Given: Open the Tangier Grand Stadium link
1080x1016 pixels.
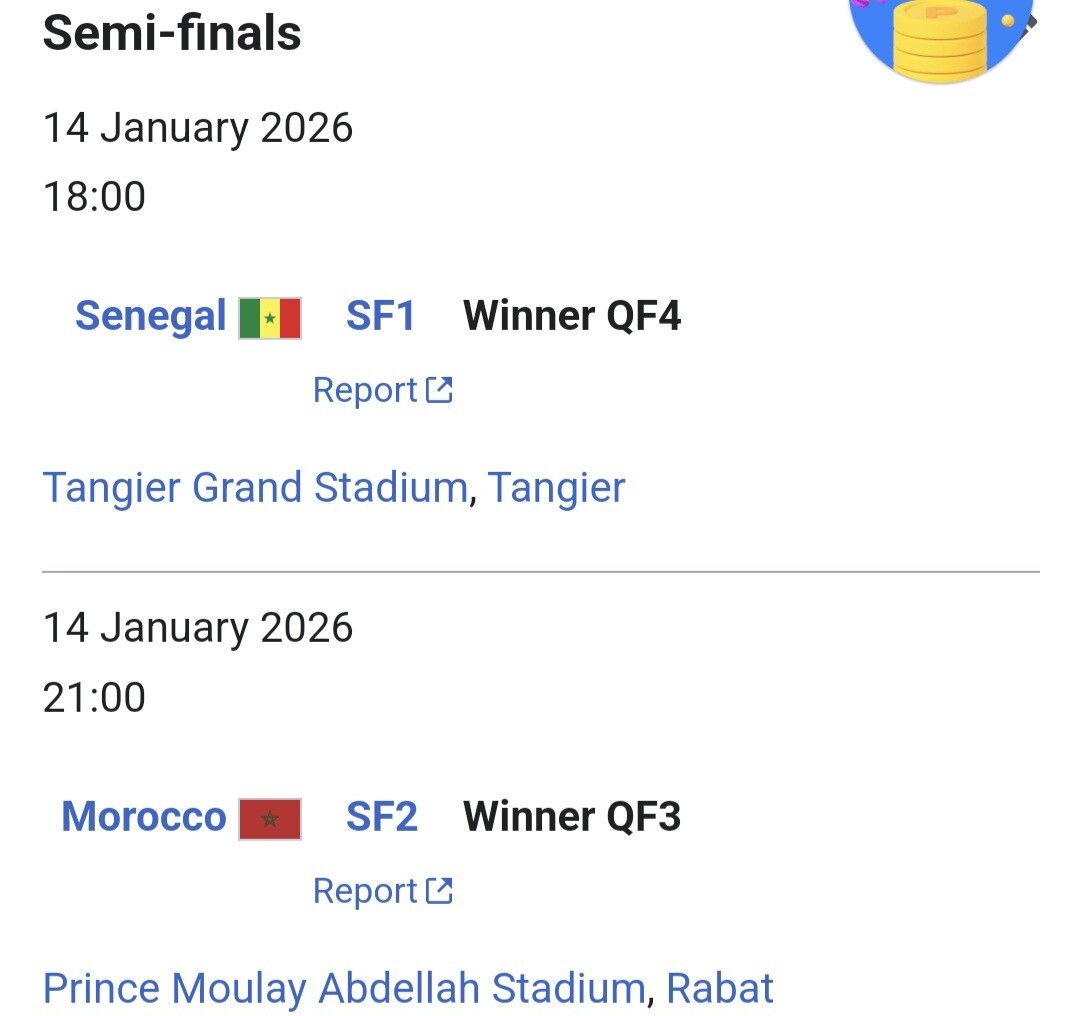Looking at the screenshot, I should (x=255, y=488).
